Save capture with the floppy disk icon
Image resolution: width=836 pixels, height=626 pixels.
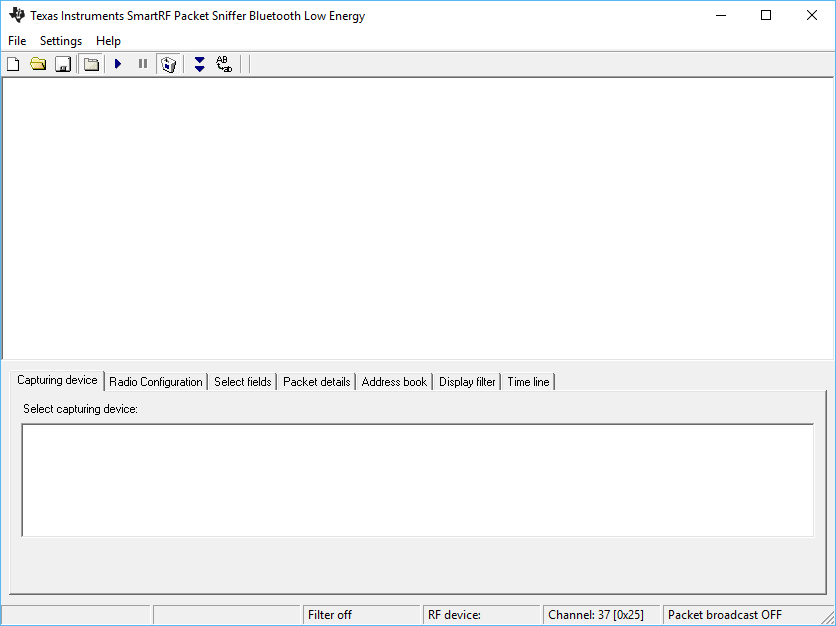tap(63, 65)
